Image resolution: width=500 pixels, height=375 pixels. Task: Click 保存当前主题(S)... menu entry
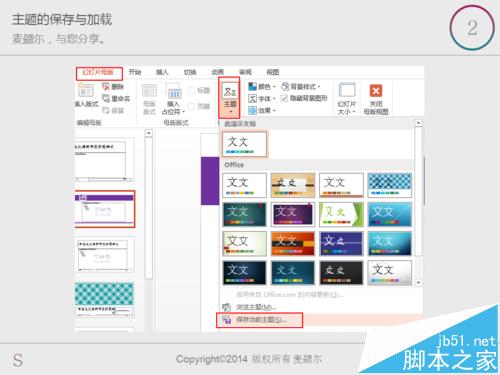(x=261, y=320)
